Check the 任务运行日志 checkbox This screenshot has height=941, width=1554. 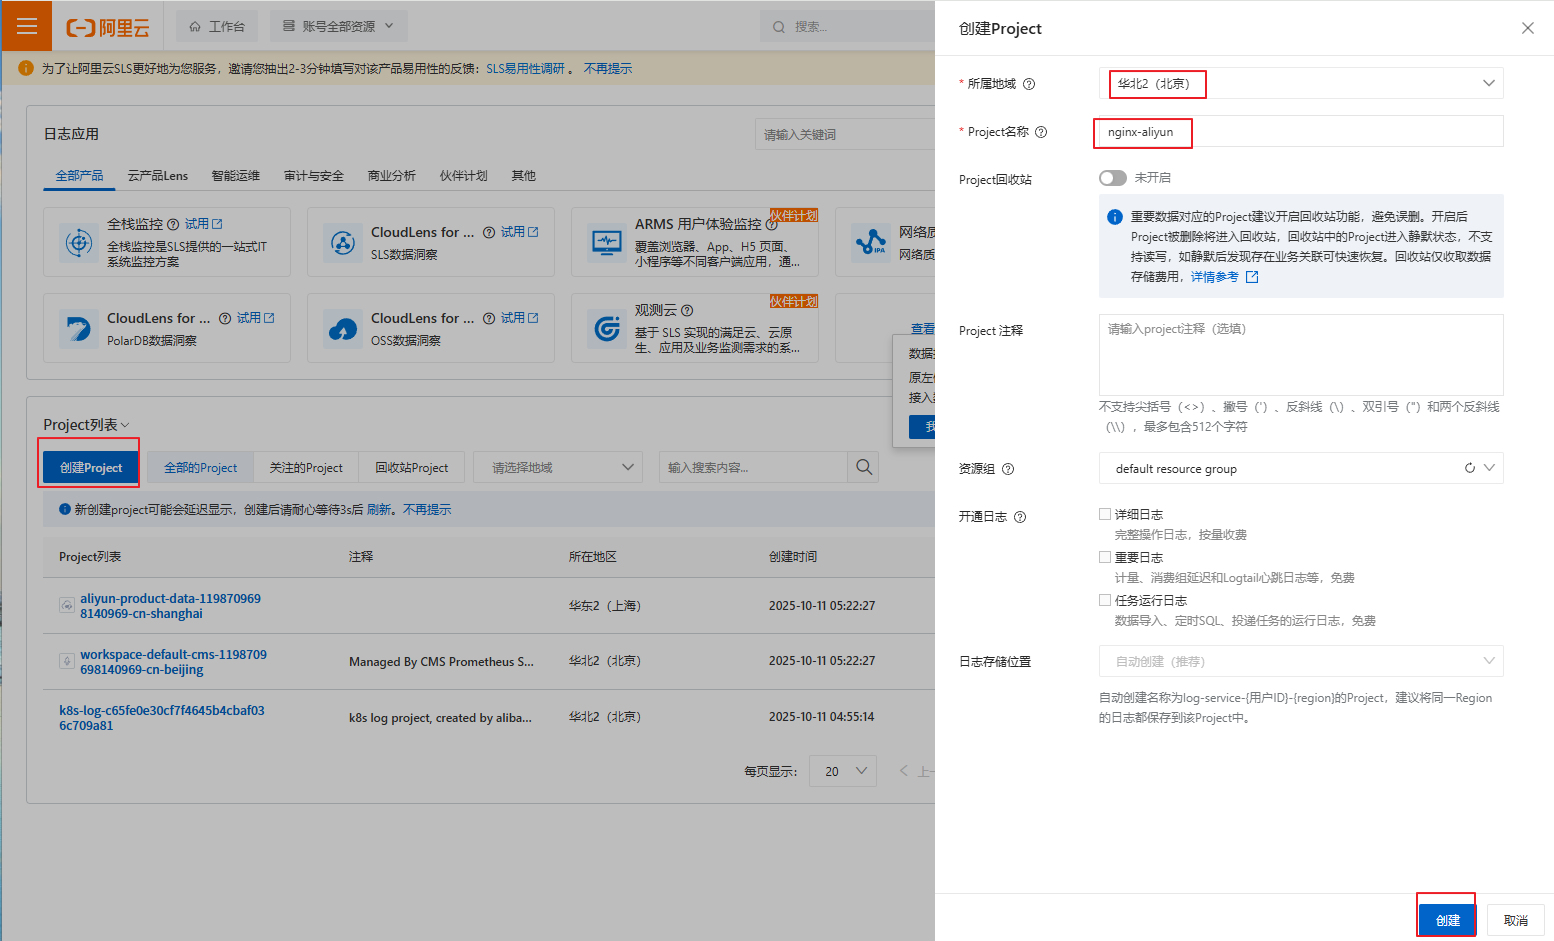[x=1105, y=600]
